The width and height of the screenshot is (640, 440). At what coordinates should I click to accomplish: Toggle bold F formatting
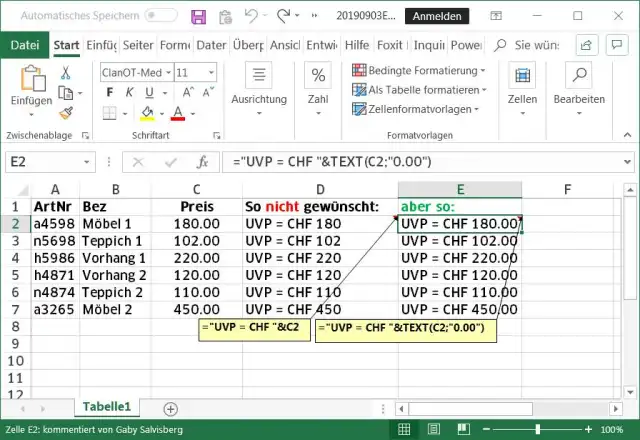(109, 93)
